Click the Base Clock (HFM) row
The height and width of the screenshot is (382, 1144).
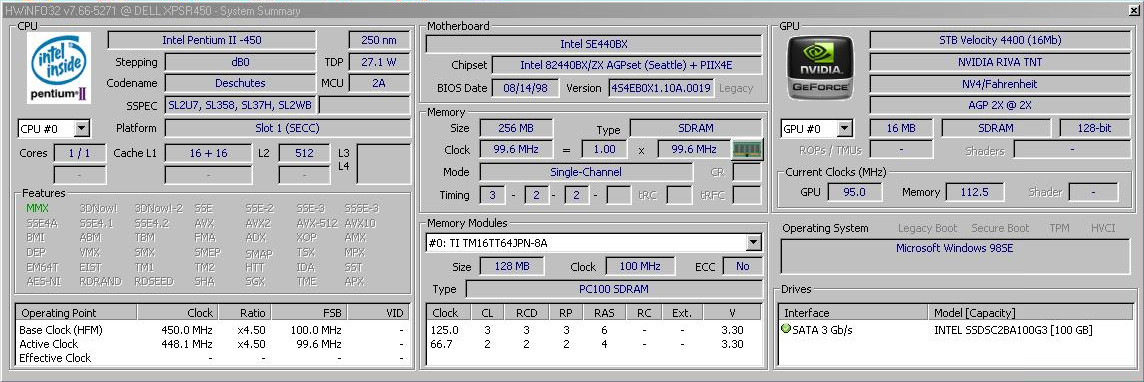click(212, 330)
